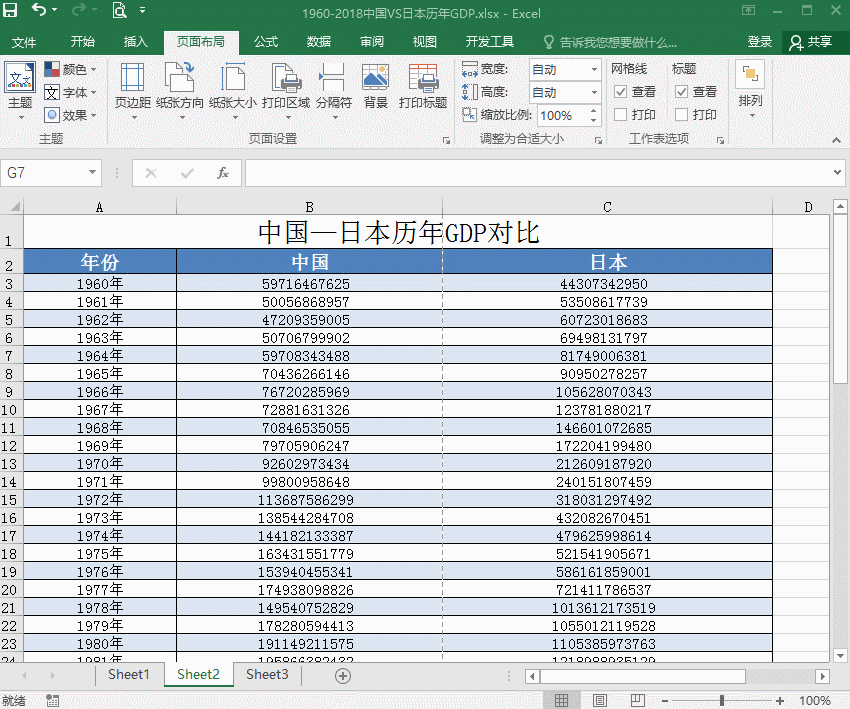Toggle the 网格线 打印 checkbox
This screenshot has width=850, height=709.
[621, 114]
